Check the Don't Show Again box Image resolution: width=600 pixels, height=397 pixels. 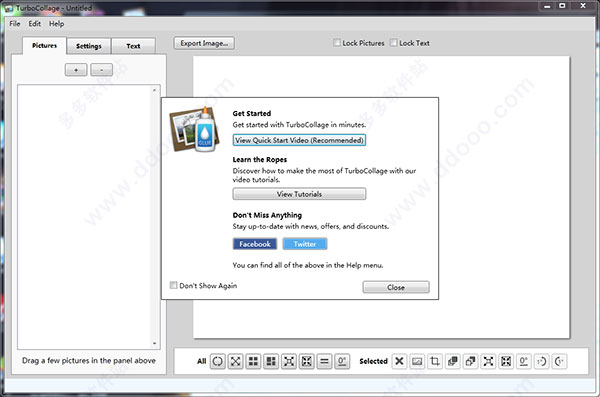click(x=173, y=285)
